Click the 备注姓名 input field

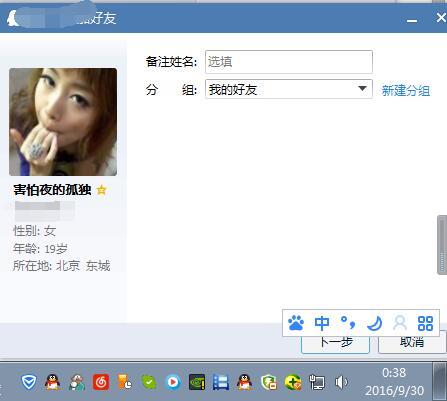[289, 62]
